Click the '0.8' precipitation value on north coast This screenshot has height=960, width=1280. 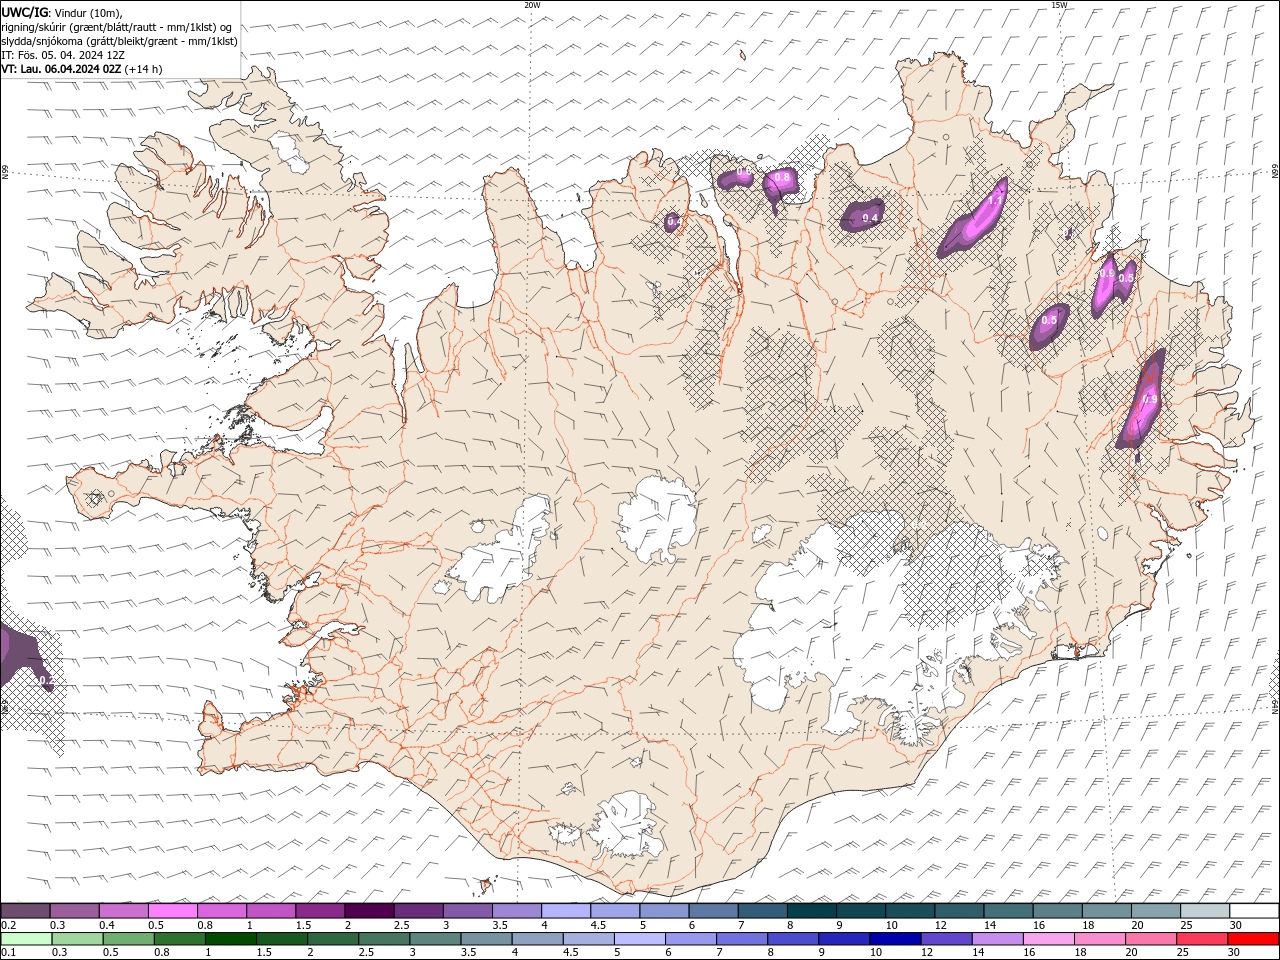(783, 177)
